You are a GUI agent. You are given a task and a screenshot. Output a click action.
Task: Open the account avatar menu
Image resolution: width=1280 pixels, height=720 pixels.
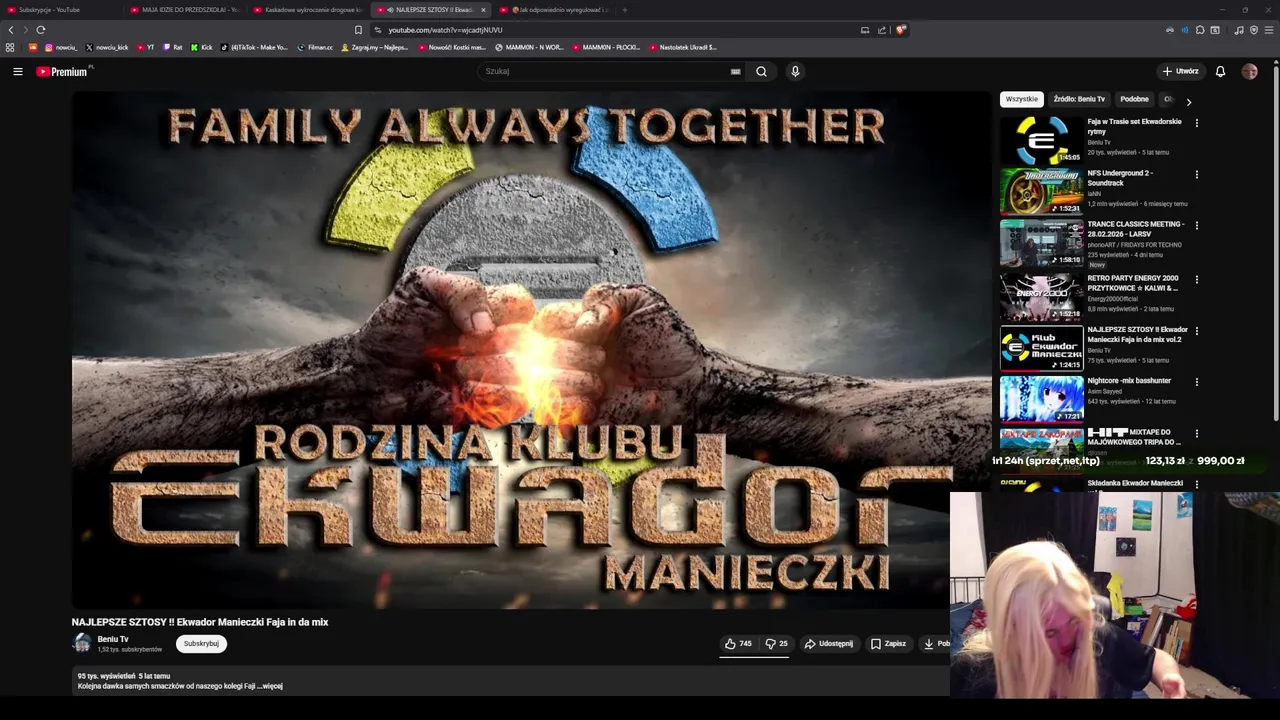[x=1249, y=71]
